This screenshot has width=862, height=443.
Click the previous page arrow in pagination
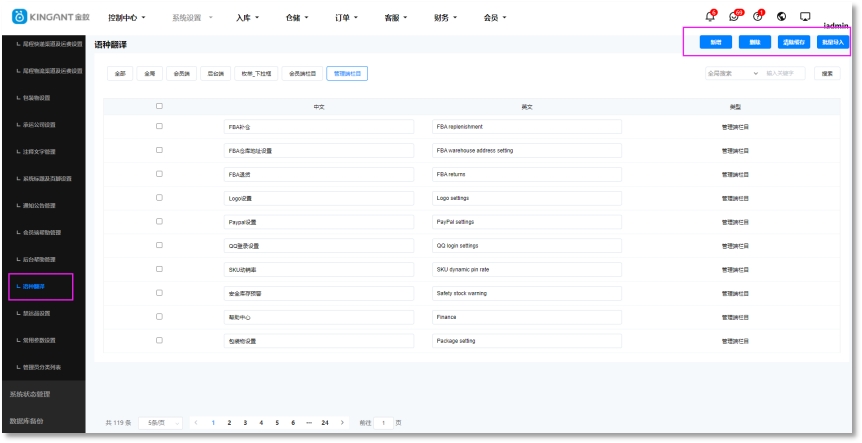(x=196, y=423)
